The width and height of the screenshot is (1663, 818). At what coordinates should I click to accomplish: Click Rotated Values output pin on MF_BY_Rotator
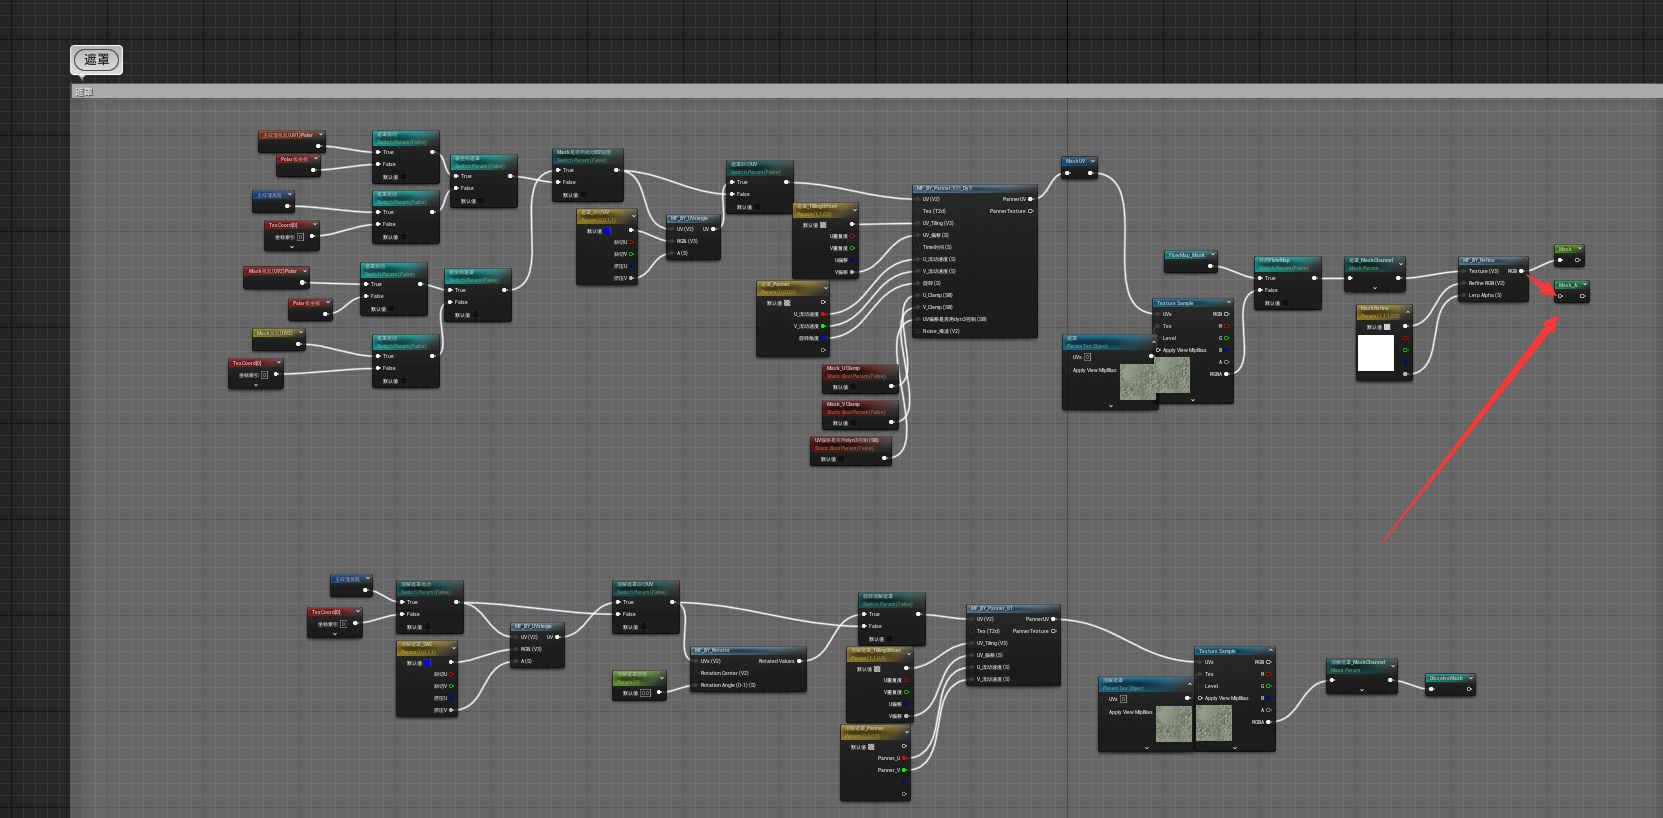click(x=800, y=661)
